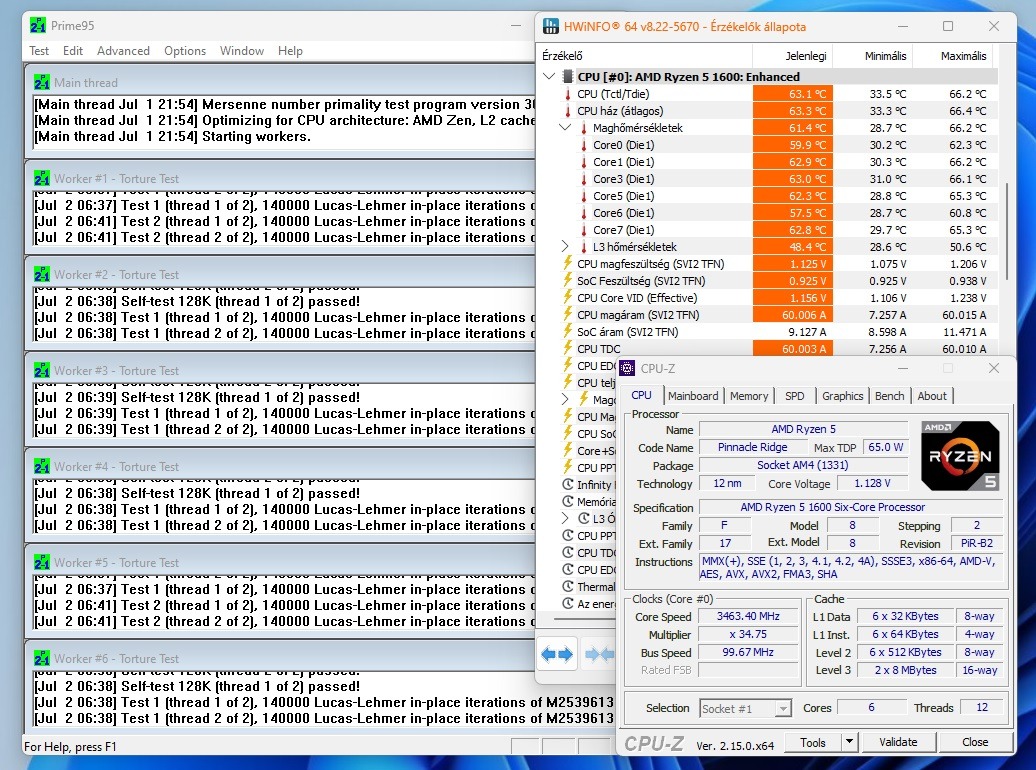Click the HWiNFO vertical scrollbar thumb
This screenshot has height=770, width=1036.
(1006, 231)
